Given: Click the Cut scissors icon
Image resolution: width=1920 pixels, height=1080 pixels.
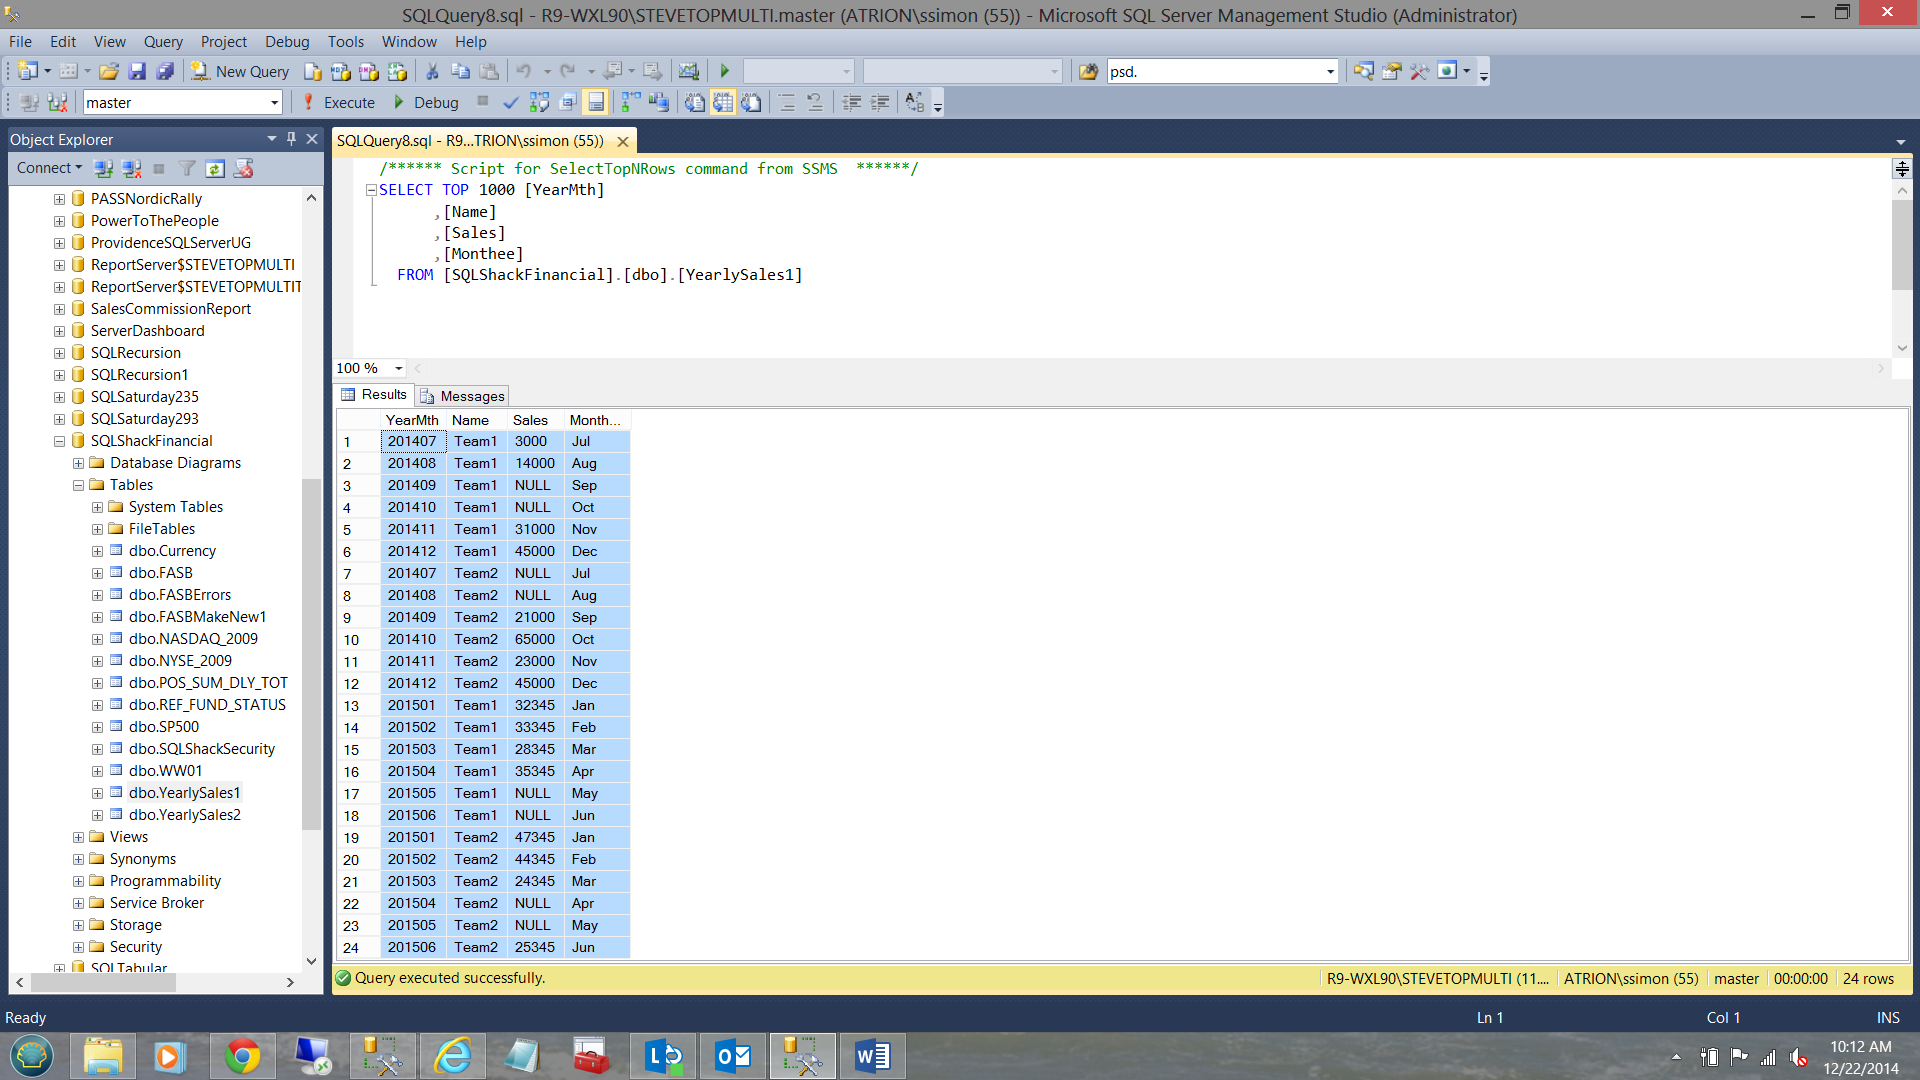Looking at the screenshot, I should [x=432, y=71].
